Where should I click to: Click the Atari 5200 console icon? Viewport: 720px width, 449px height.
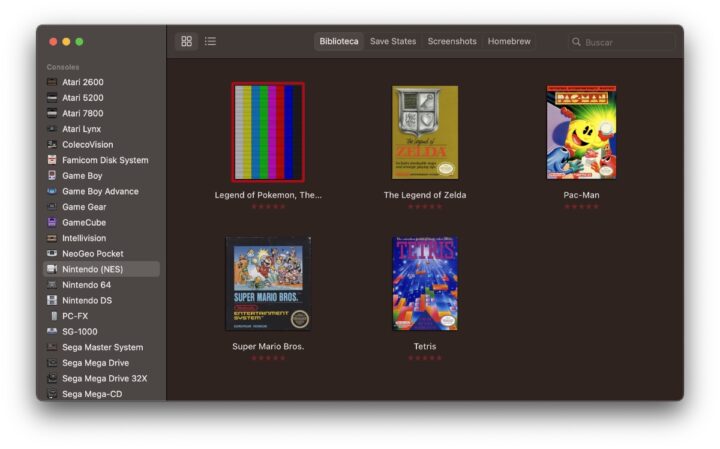52,98
